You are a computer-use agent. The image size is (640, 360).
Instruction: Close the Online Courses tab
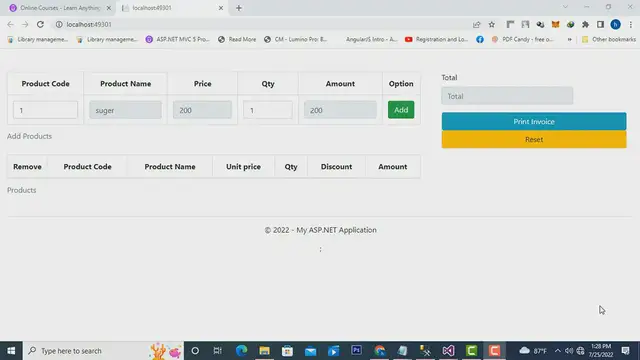point(109,8)
